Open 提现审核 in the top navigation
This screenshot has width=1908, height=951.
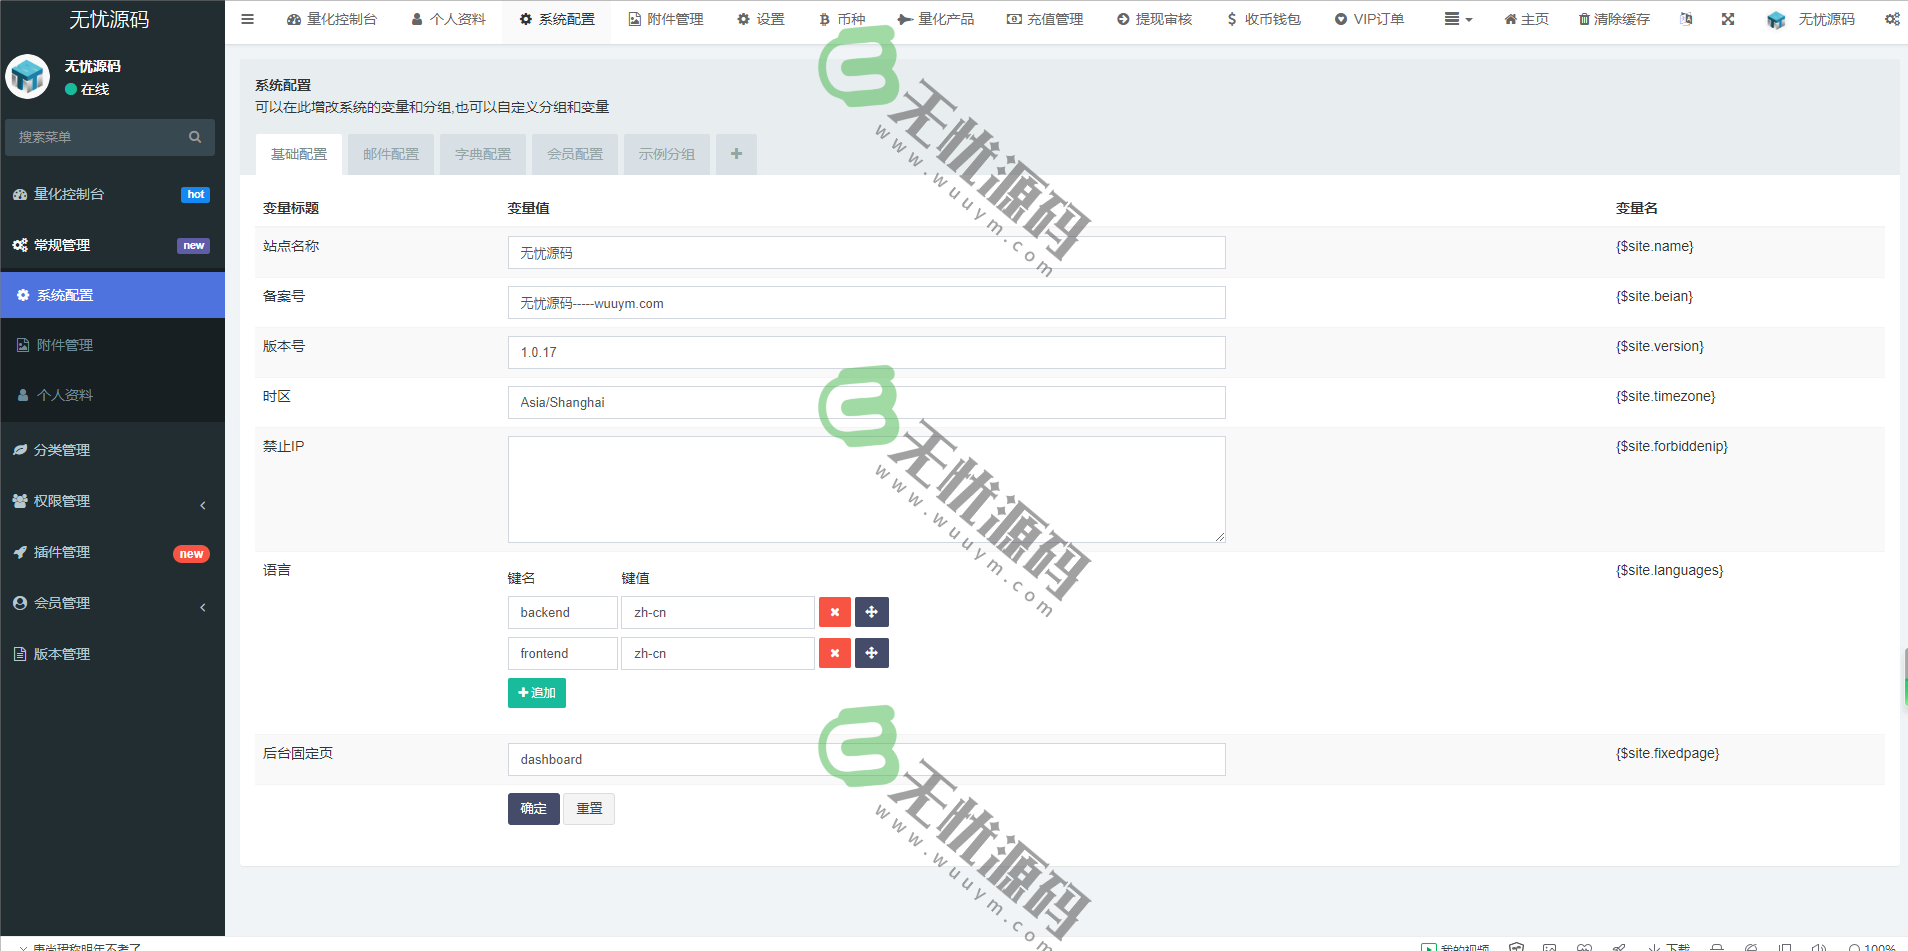pyautogui.click(x=1153, y=18)
